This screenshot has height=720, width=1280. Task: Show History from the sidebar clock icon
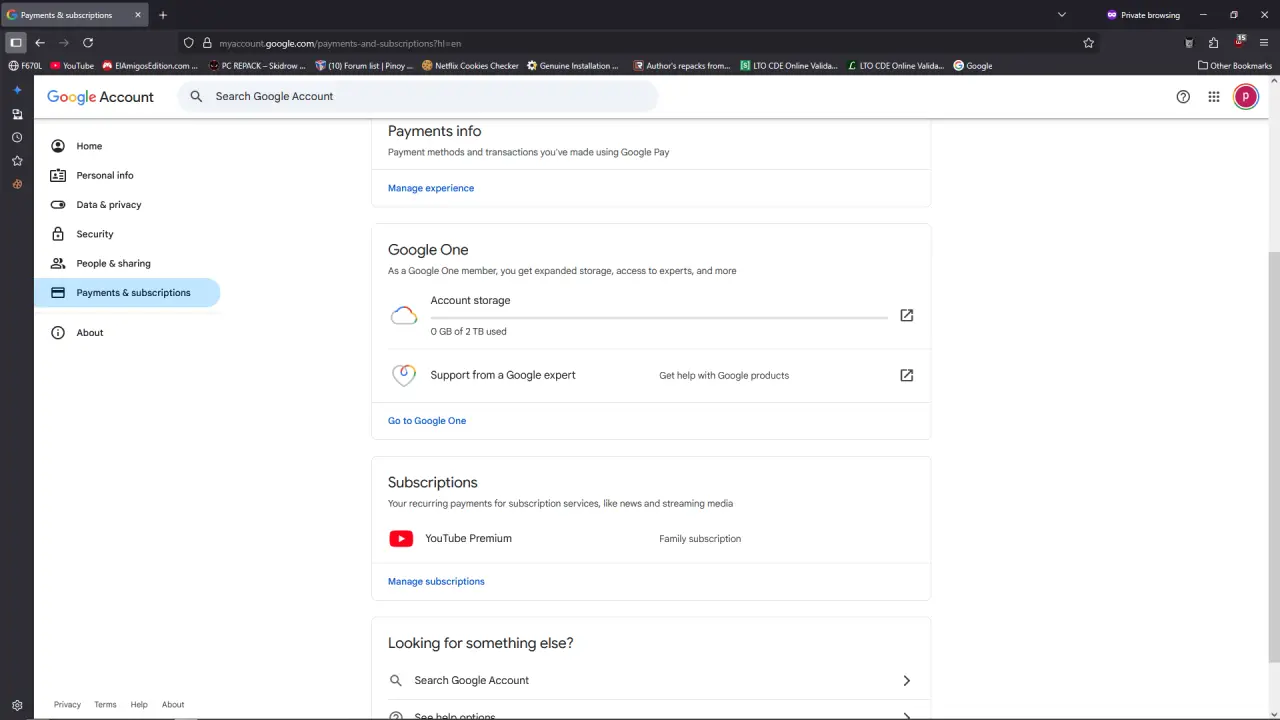click(17, 137)
